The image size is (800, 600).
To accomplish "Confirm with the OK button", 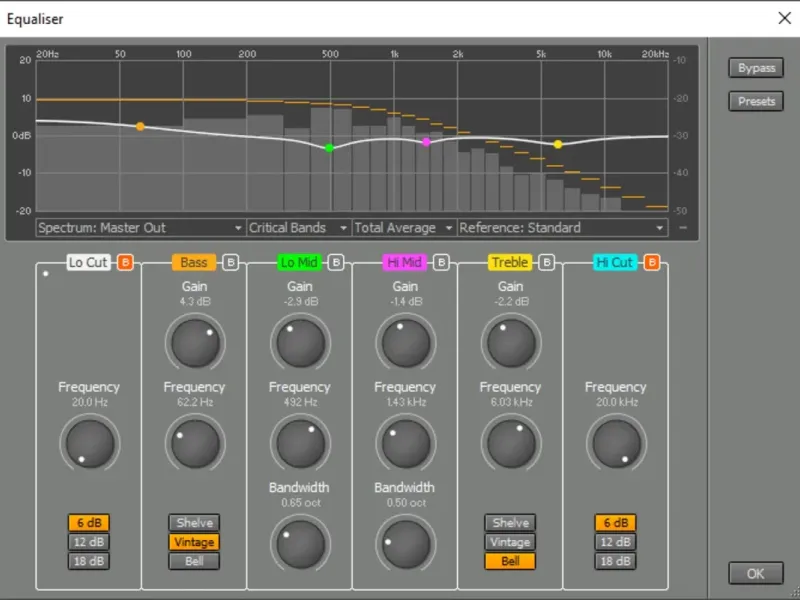I will [x=756, y=574].
